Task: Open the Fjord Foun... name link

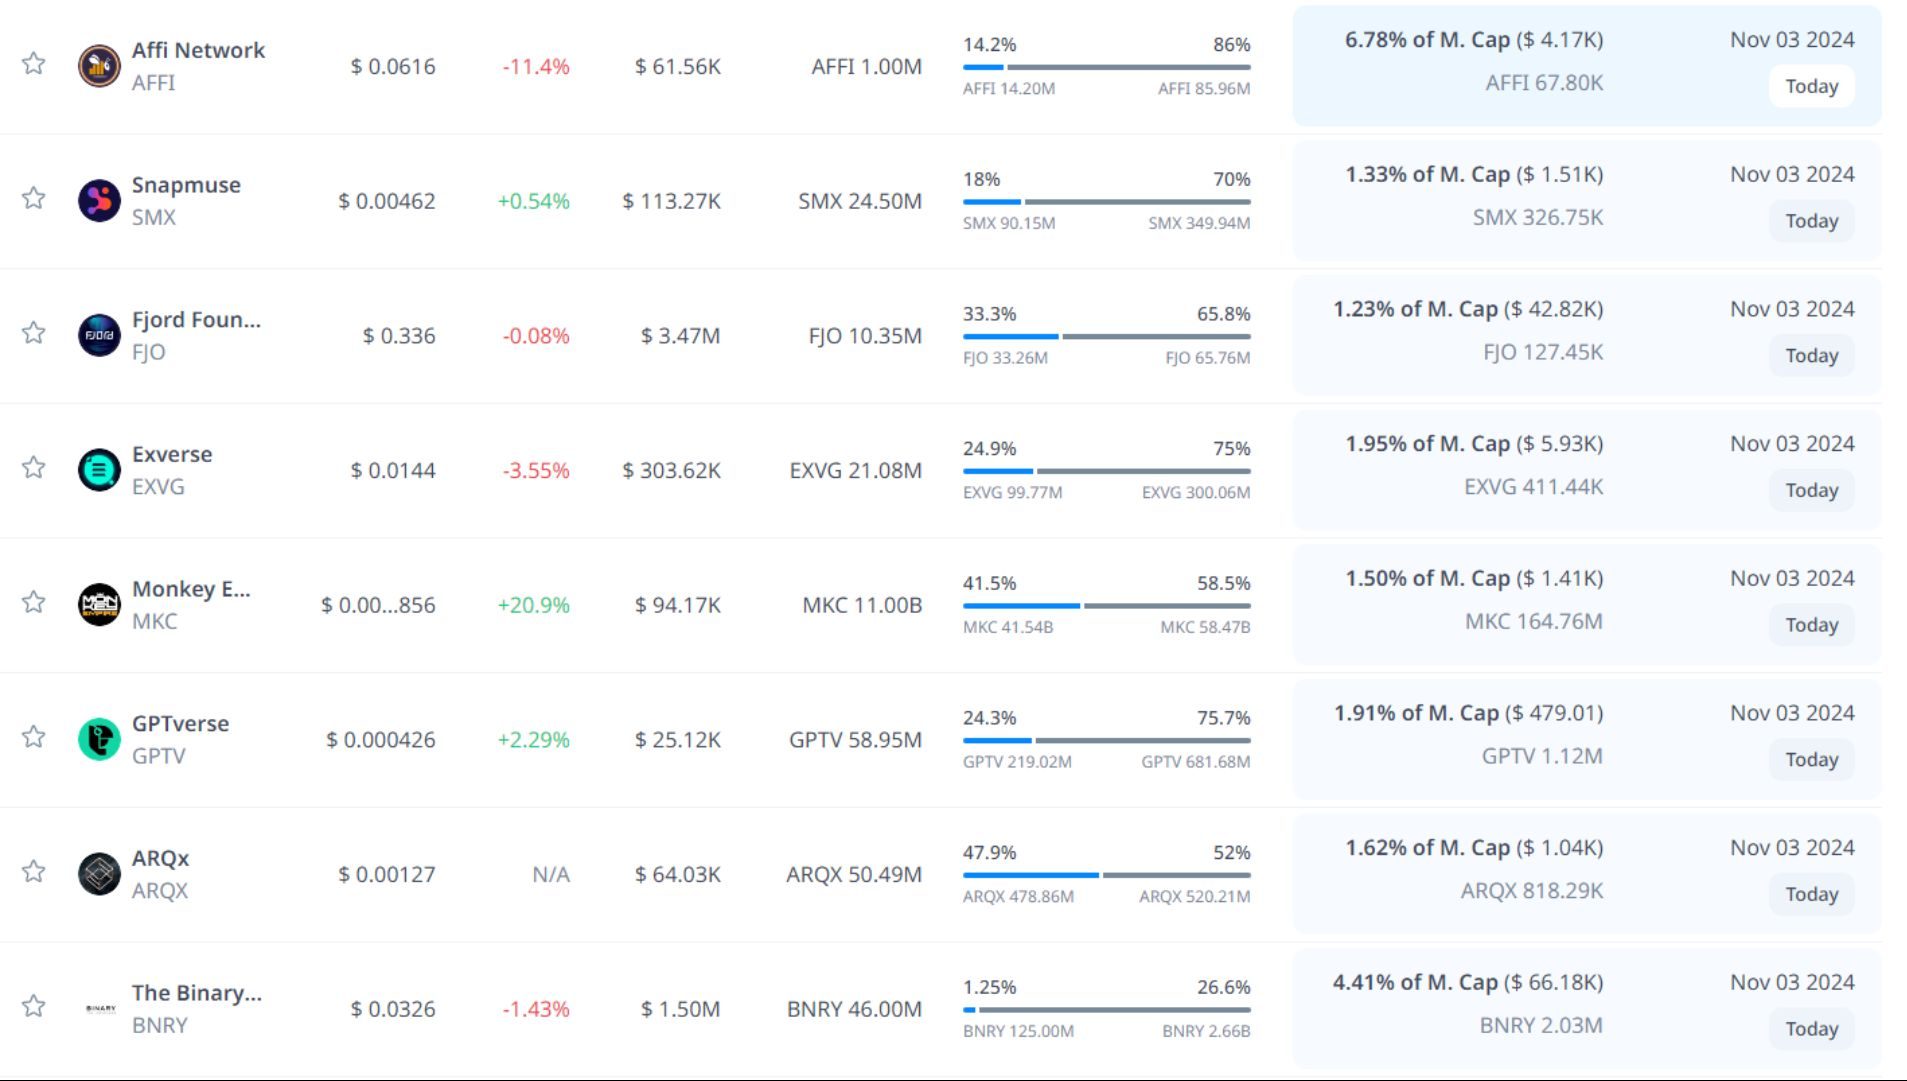Action: pos(196,320)
